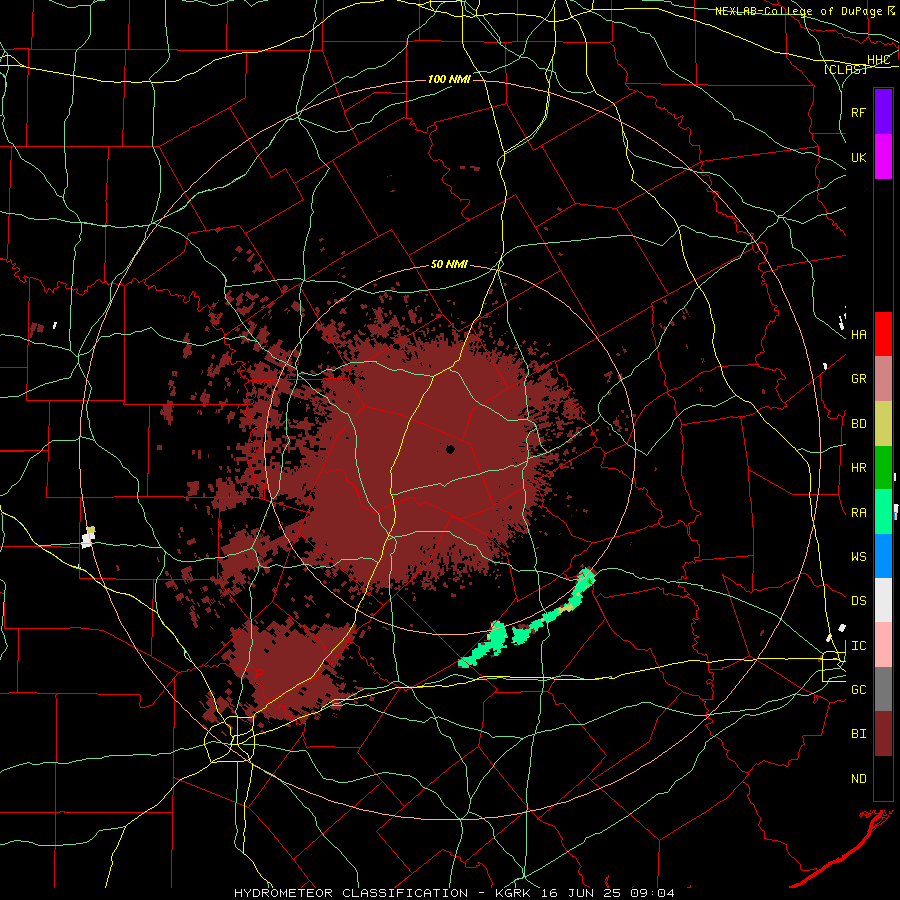This screenshot has height=900, width=900.
Task: Click the magenta UK legend color swatch
Action: 883,157
